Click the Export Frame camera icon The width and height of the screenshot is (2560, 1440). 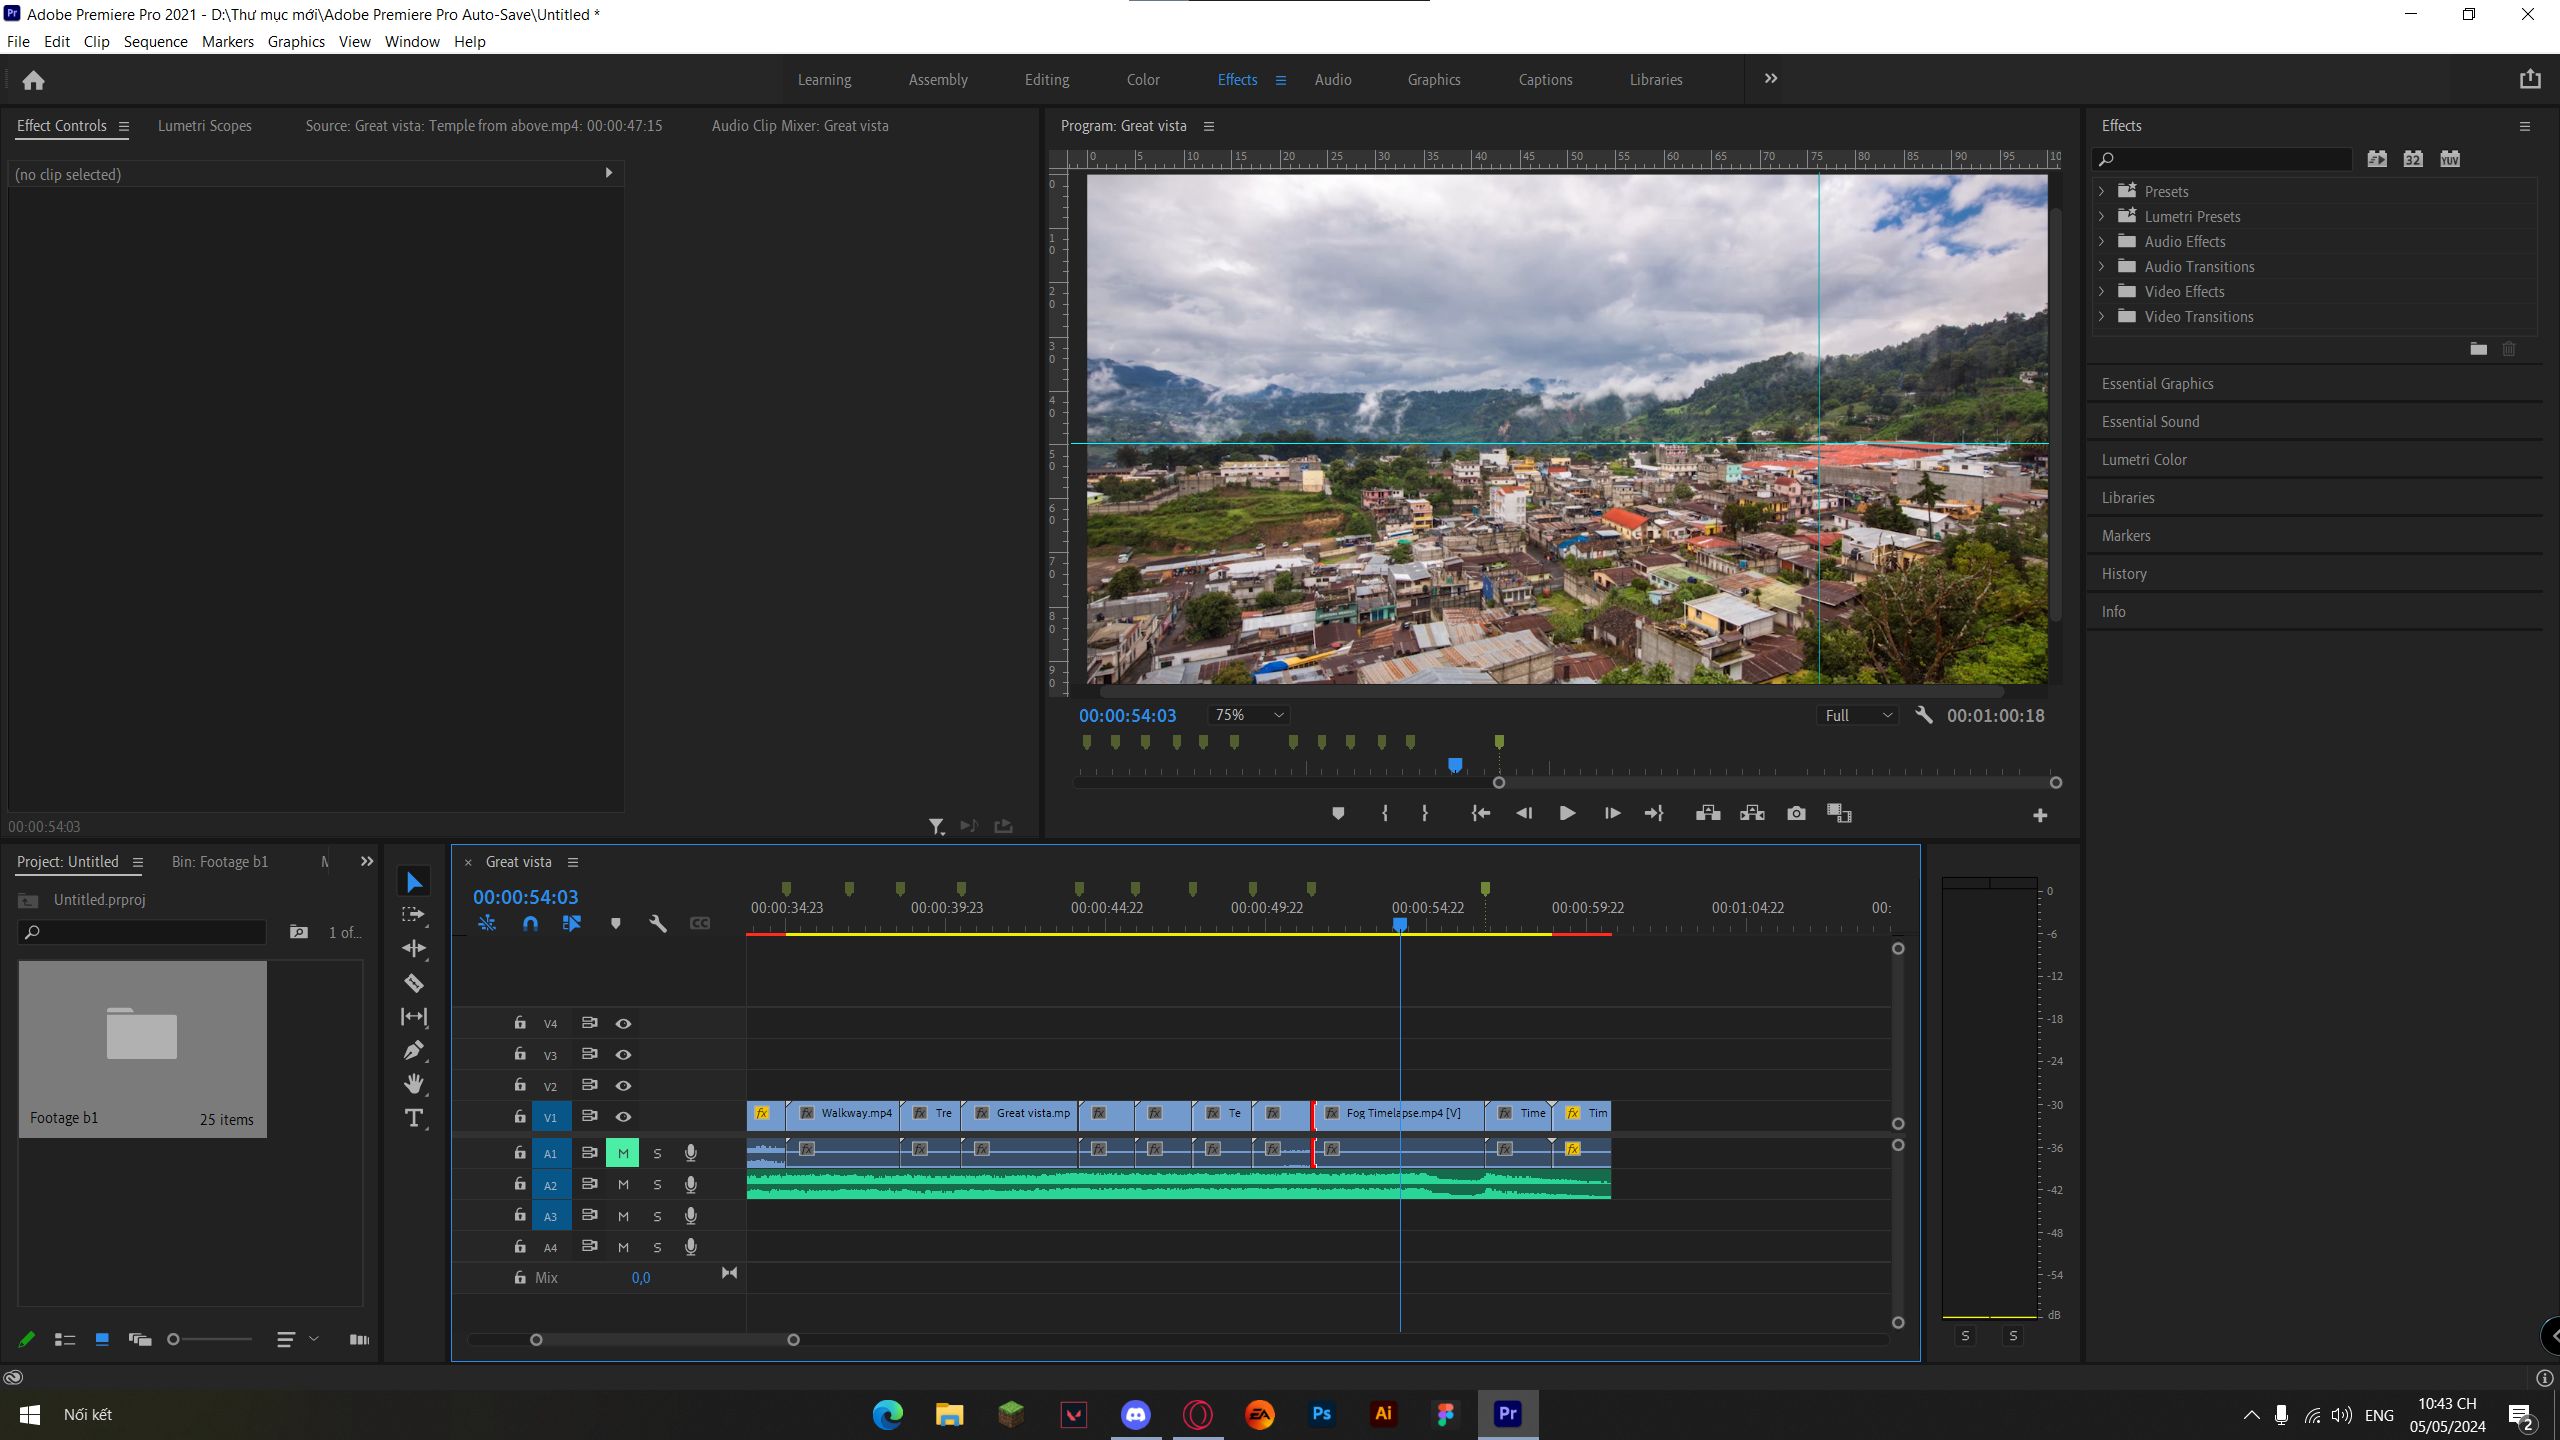click(x=1796, y=814)
